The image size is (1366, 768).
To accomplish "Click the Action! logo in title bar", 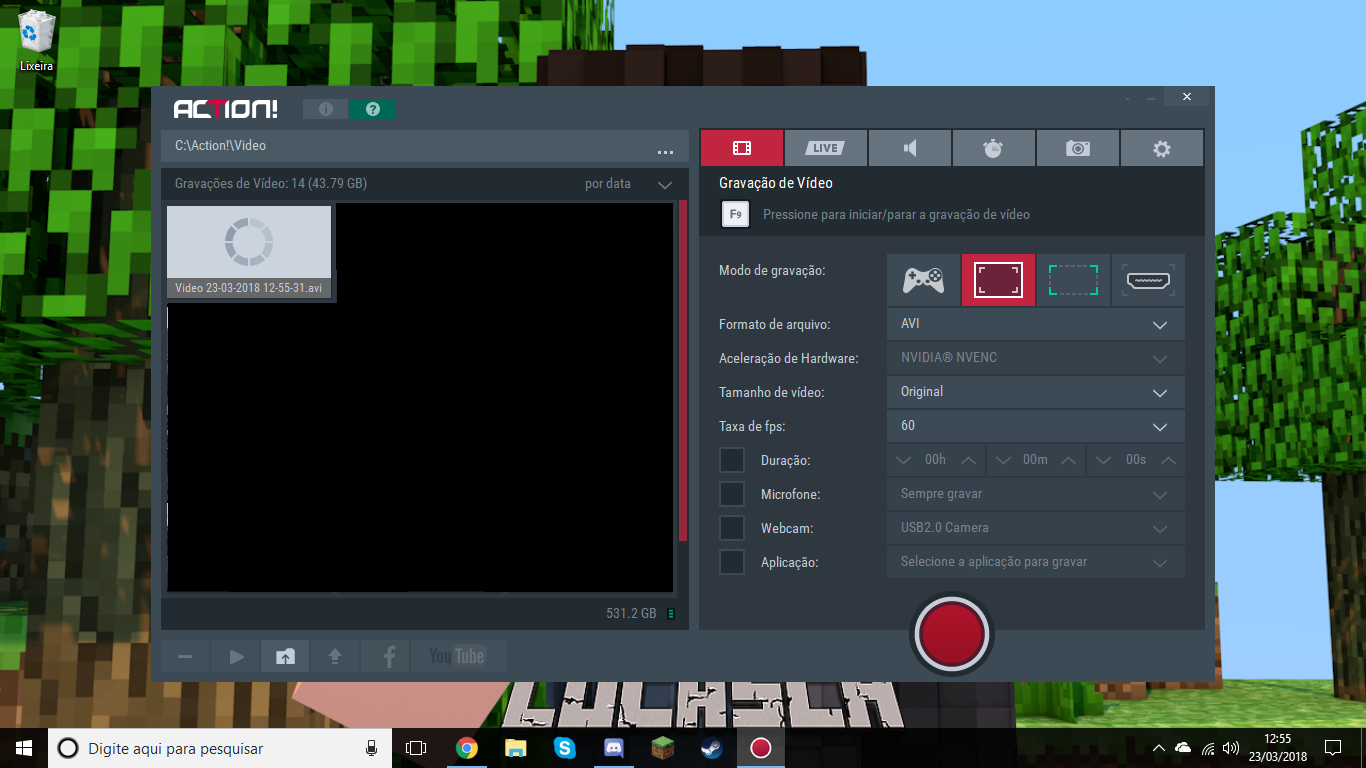I will tap(225, 109).
